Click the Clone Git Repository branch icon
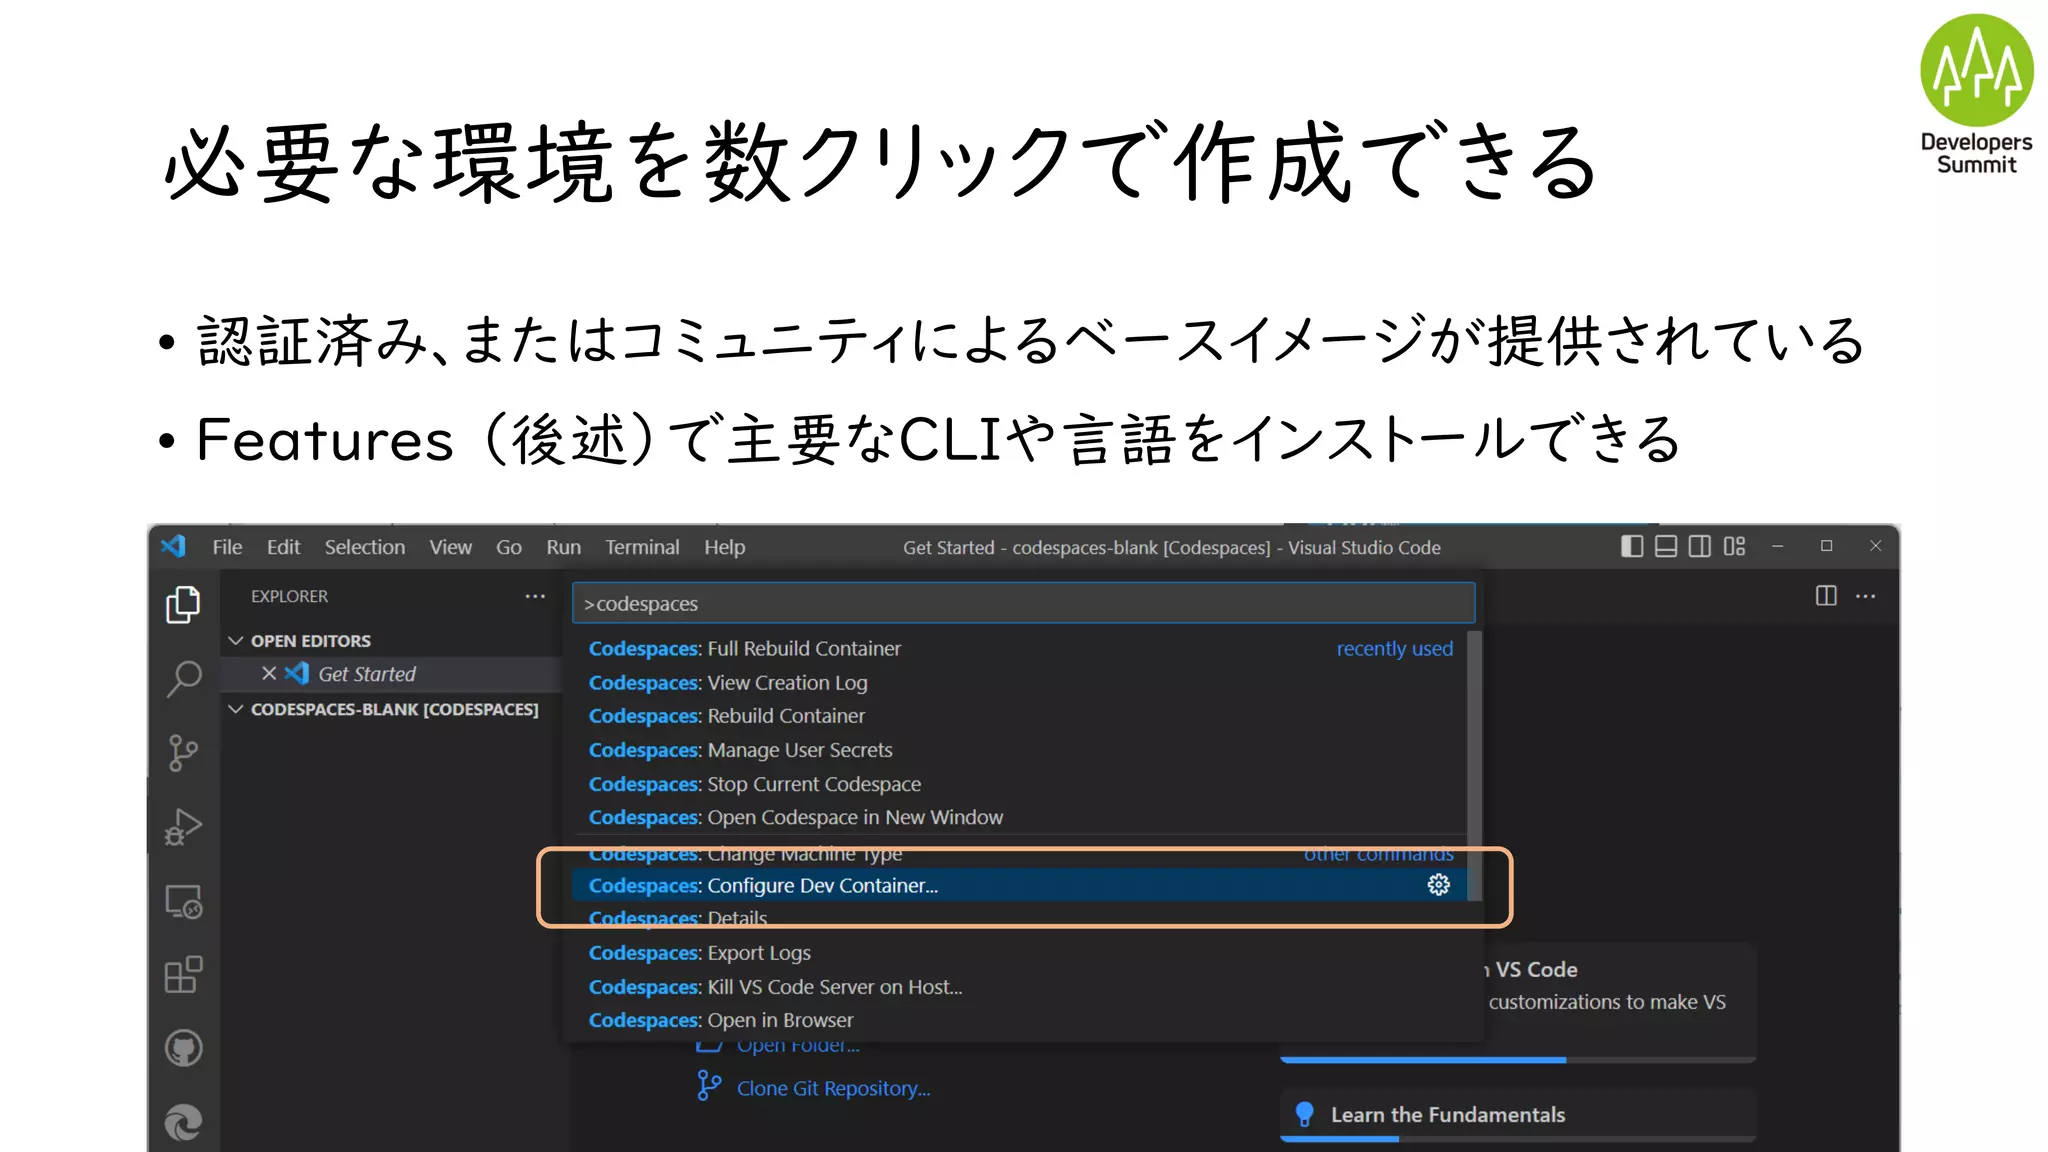 (709, 1086)
